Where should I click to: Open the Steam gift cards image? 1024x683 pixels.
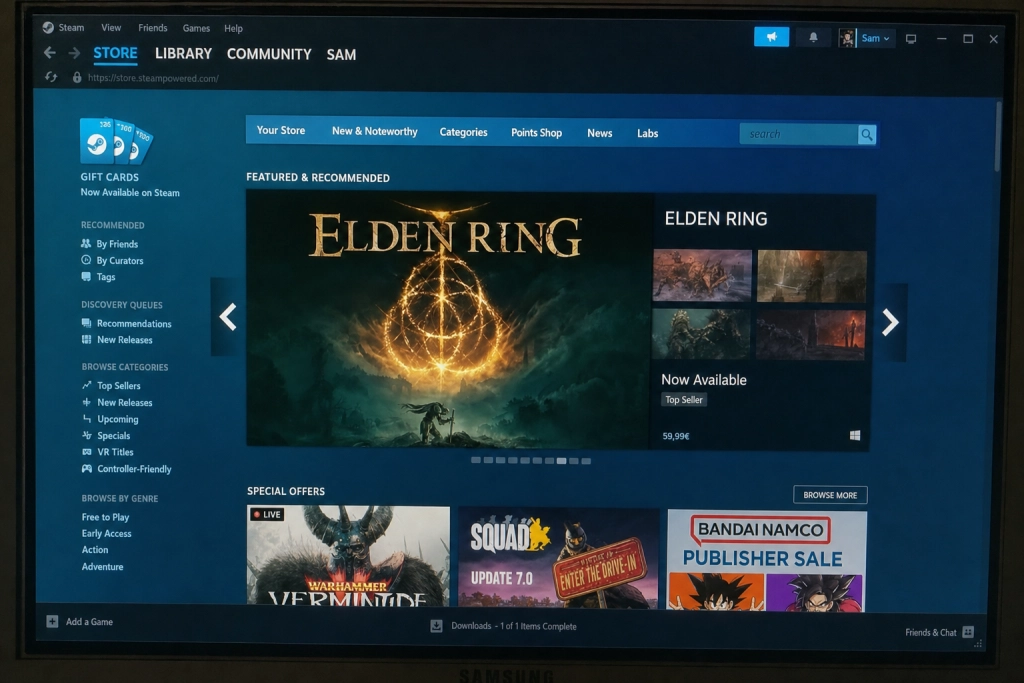coord(116,140)
